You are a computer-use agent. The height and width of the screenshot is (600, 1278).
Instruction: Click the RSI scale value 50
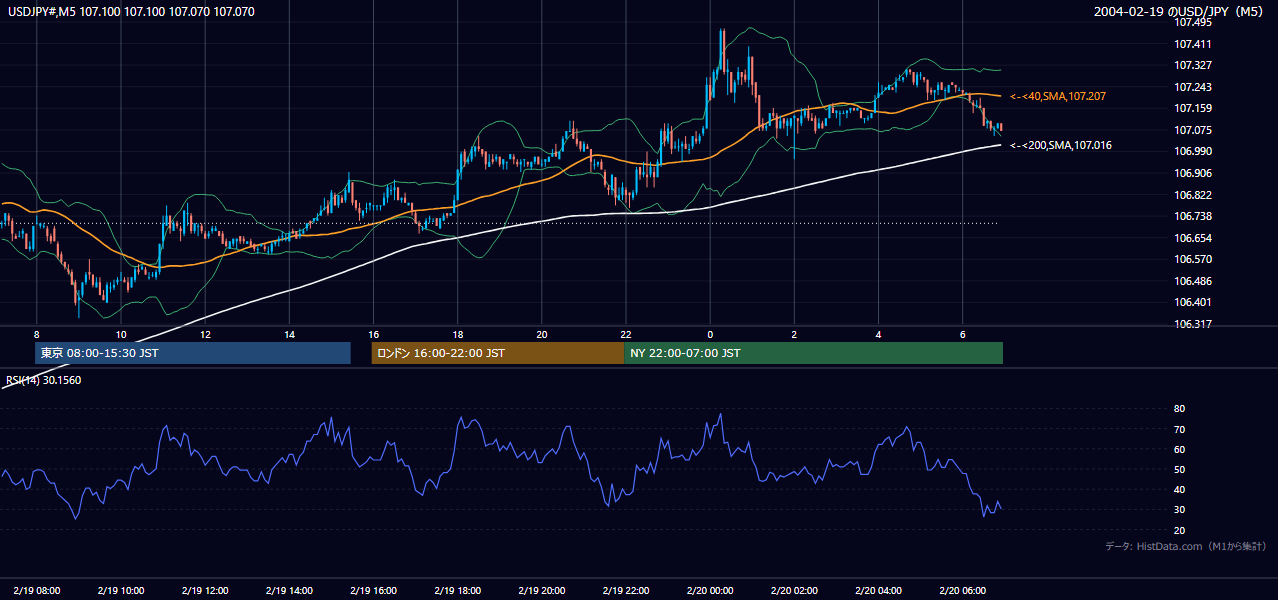[1179, 469]
